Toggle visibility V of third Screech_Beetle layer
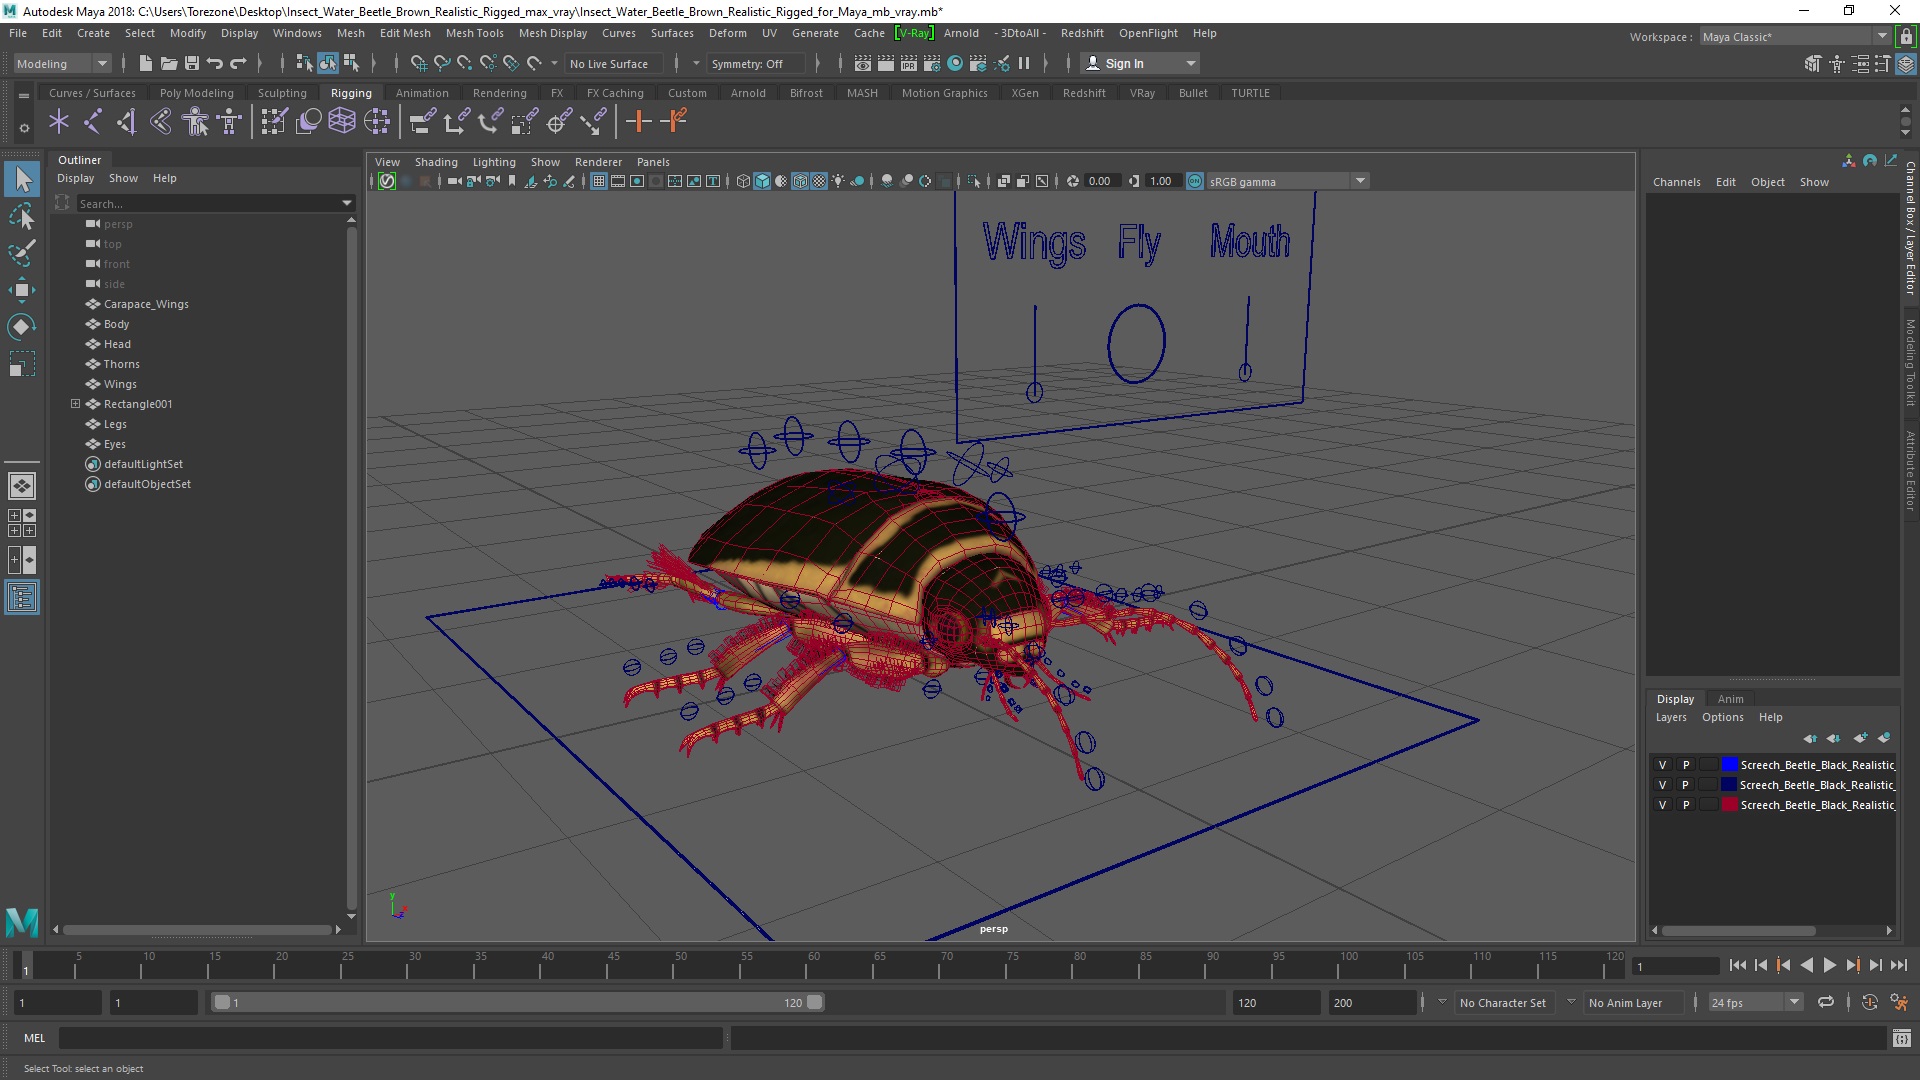 [1662, 805]
